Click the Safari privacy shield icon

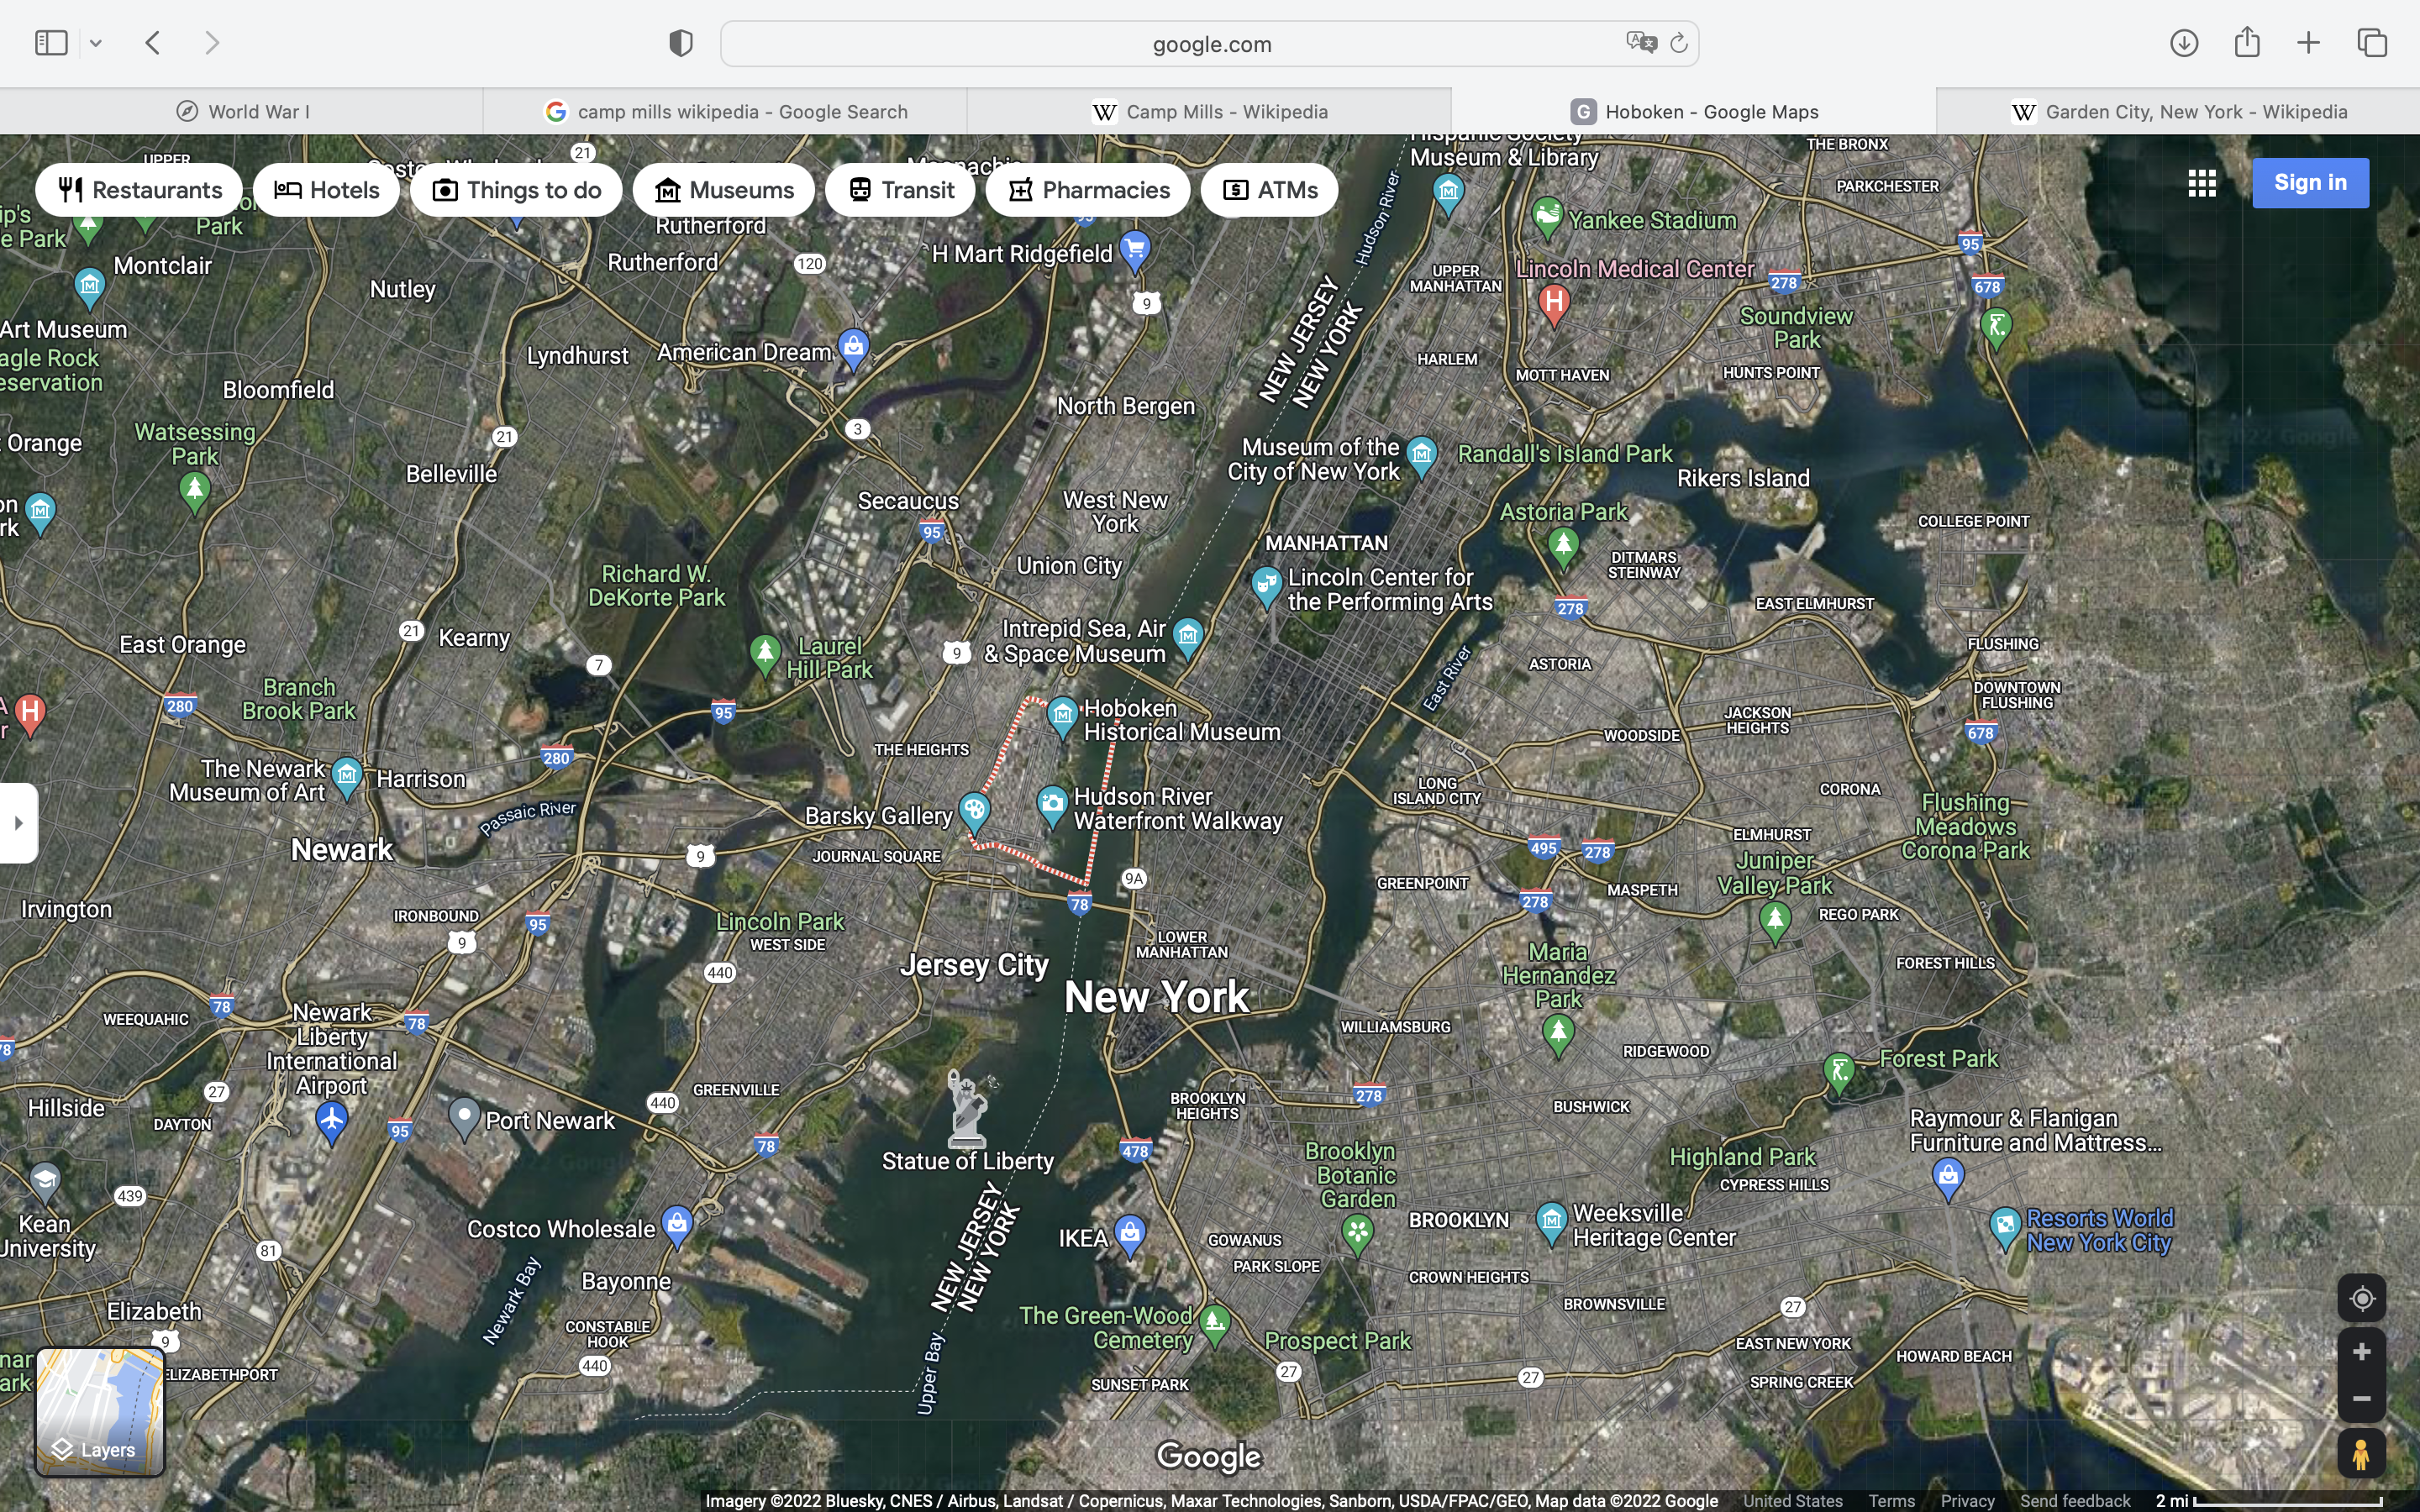point(681,43)
